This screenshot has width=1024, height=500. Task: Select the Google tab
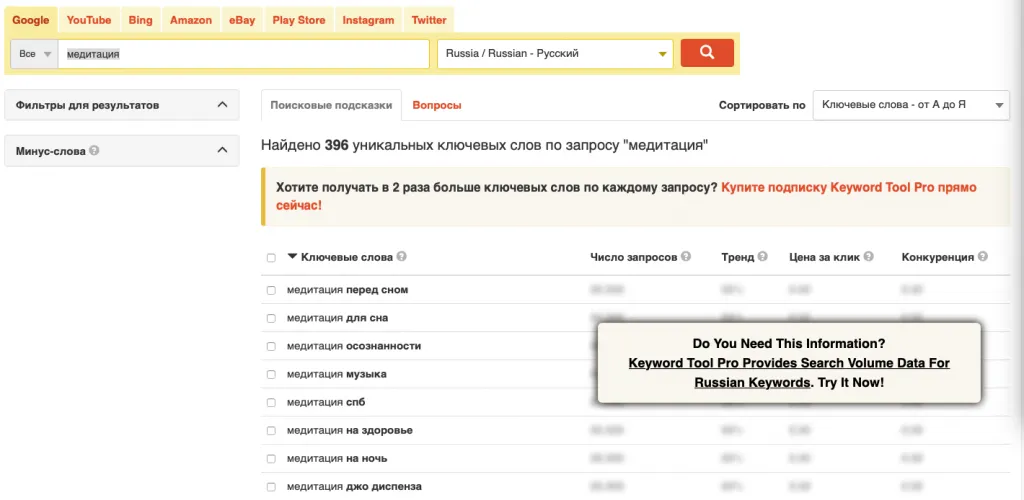point(31,20)
